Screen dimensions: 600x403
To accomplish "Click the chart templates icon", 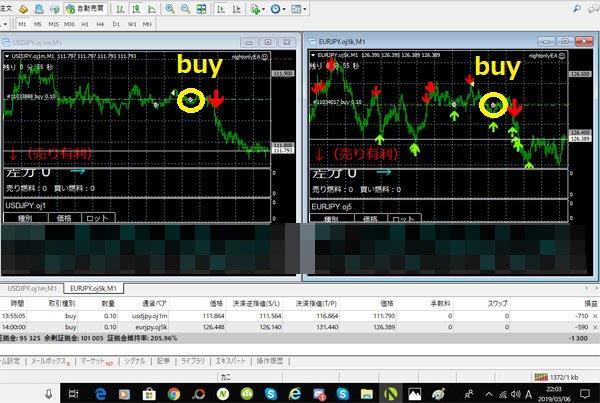I will [296, 9].
